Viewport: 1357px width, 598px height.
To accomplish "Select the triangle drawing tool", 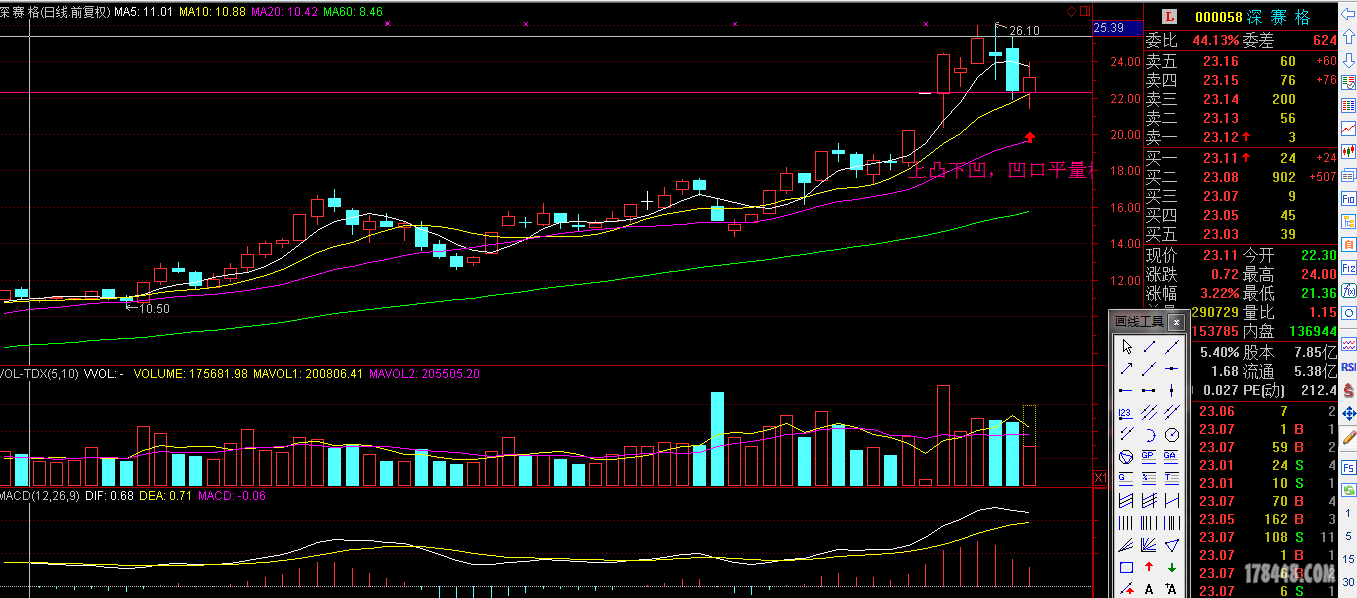I will click(x=1171, y=545).
